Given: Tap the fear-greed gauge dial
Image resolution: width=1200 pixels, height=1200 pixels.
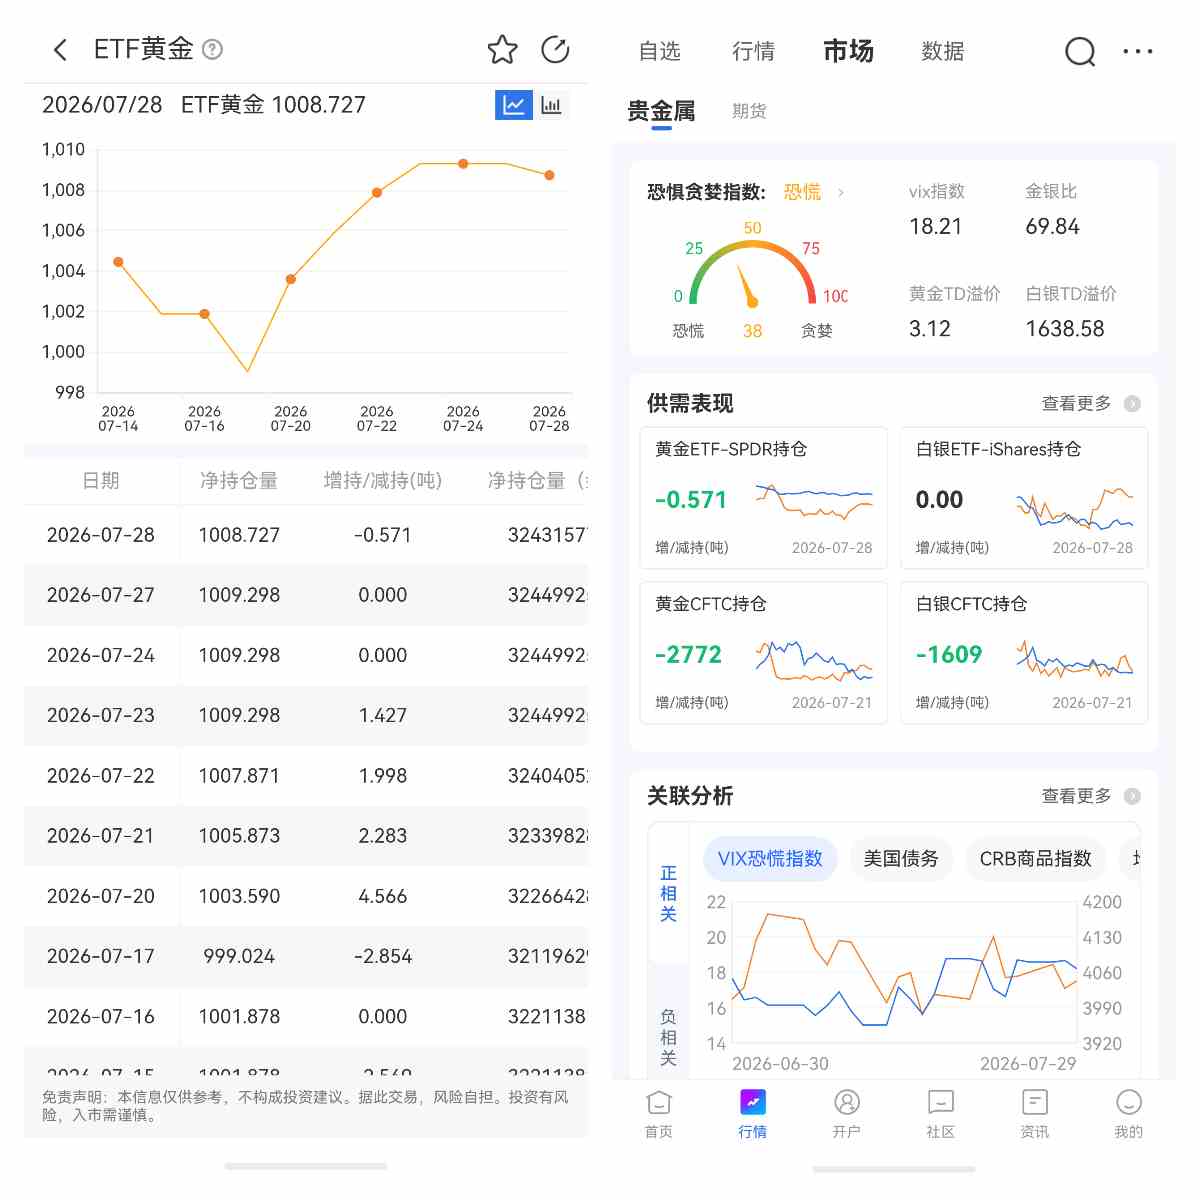Looking at the screenshot, I should tap(752, 272).
